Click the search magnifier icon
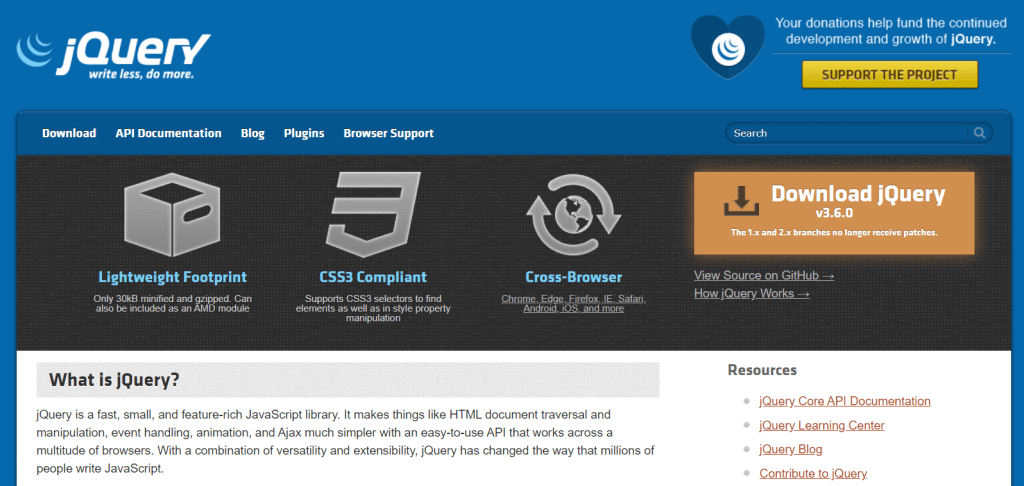This screenshot has width=1024, height=486. tap(980, 133)
